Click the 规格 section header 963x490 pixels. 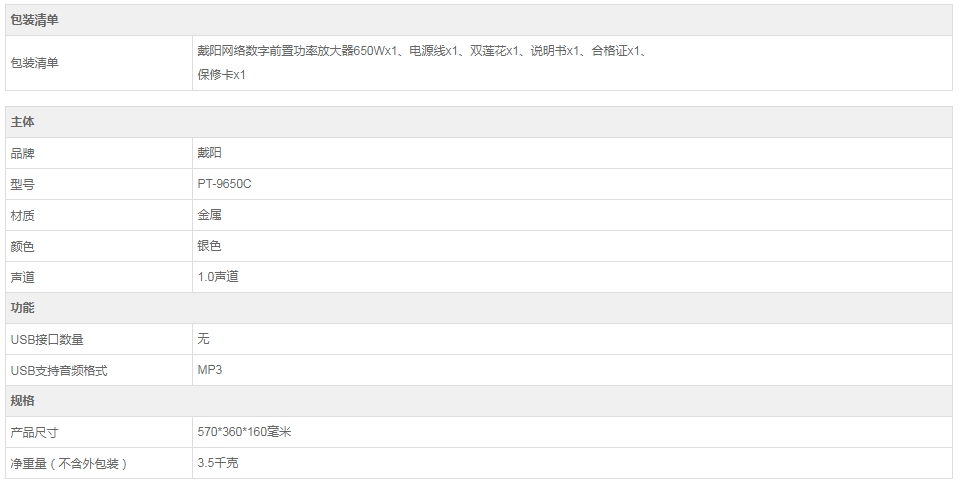[x=479, y=402]
